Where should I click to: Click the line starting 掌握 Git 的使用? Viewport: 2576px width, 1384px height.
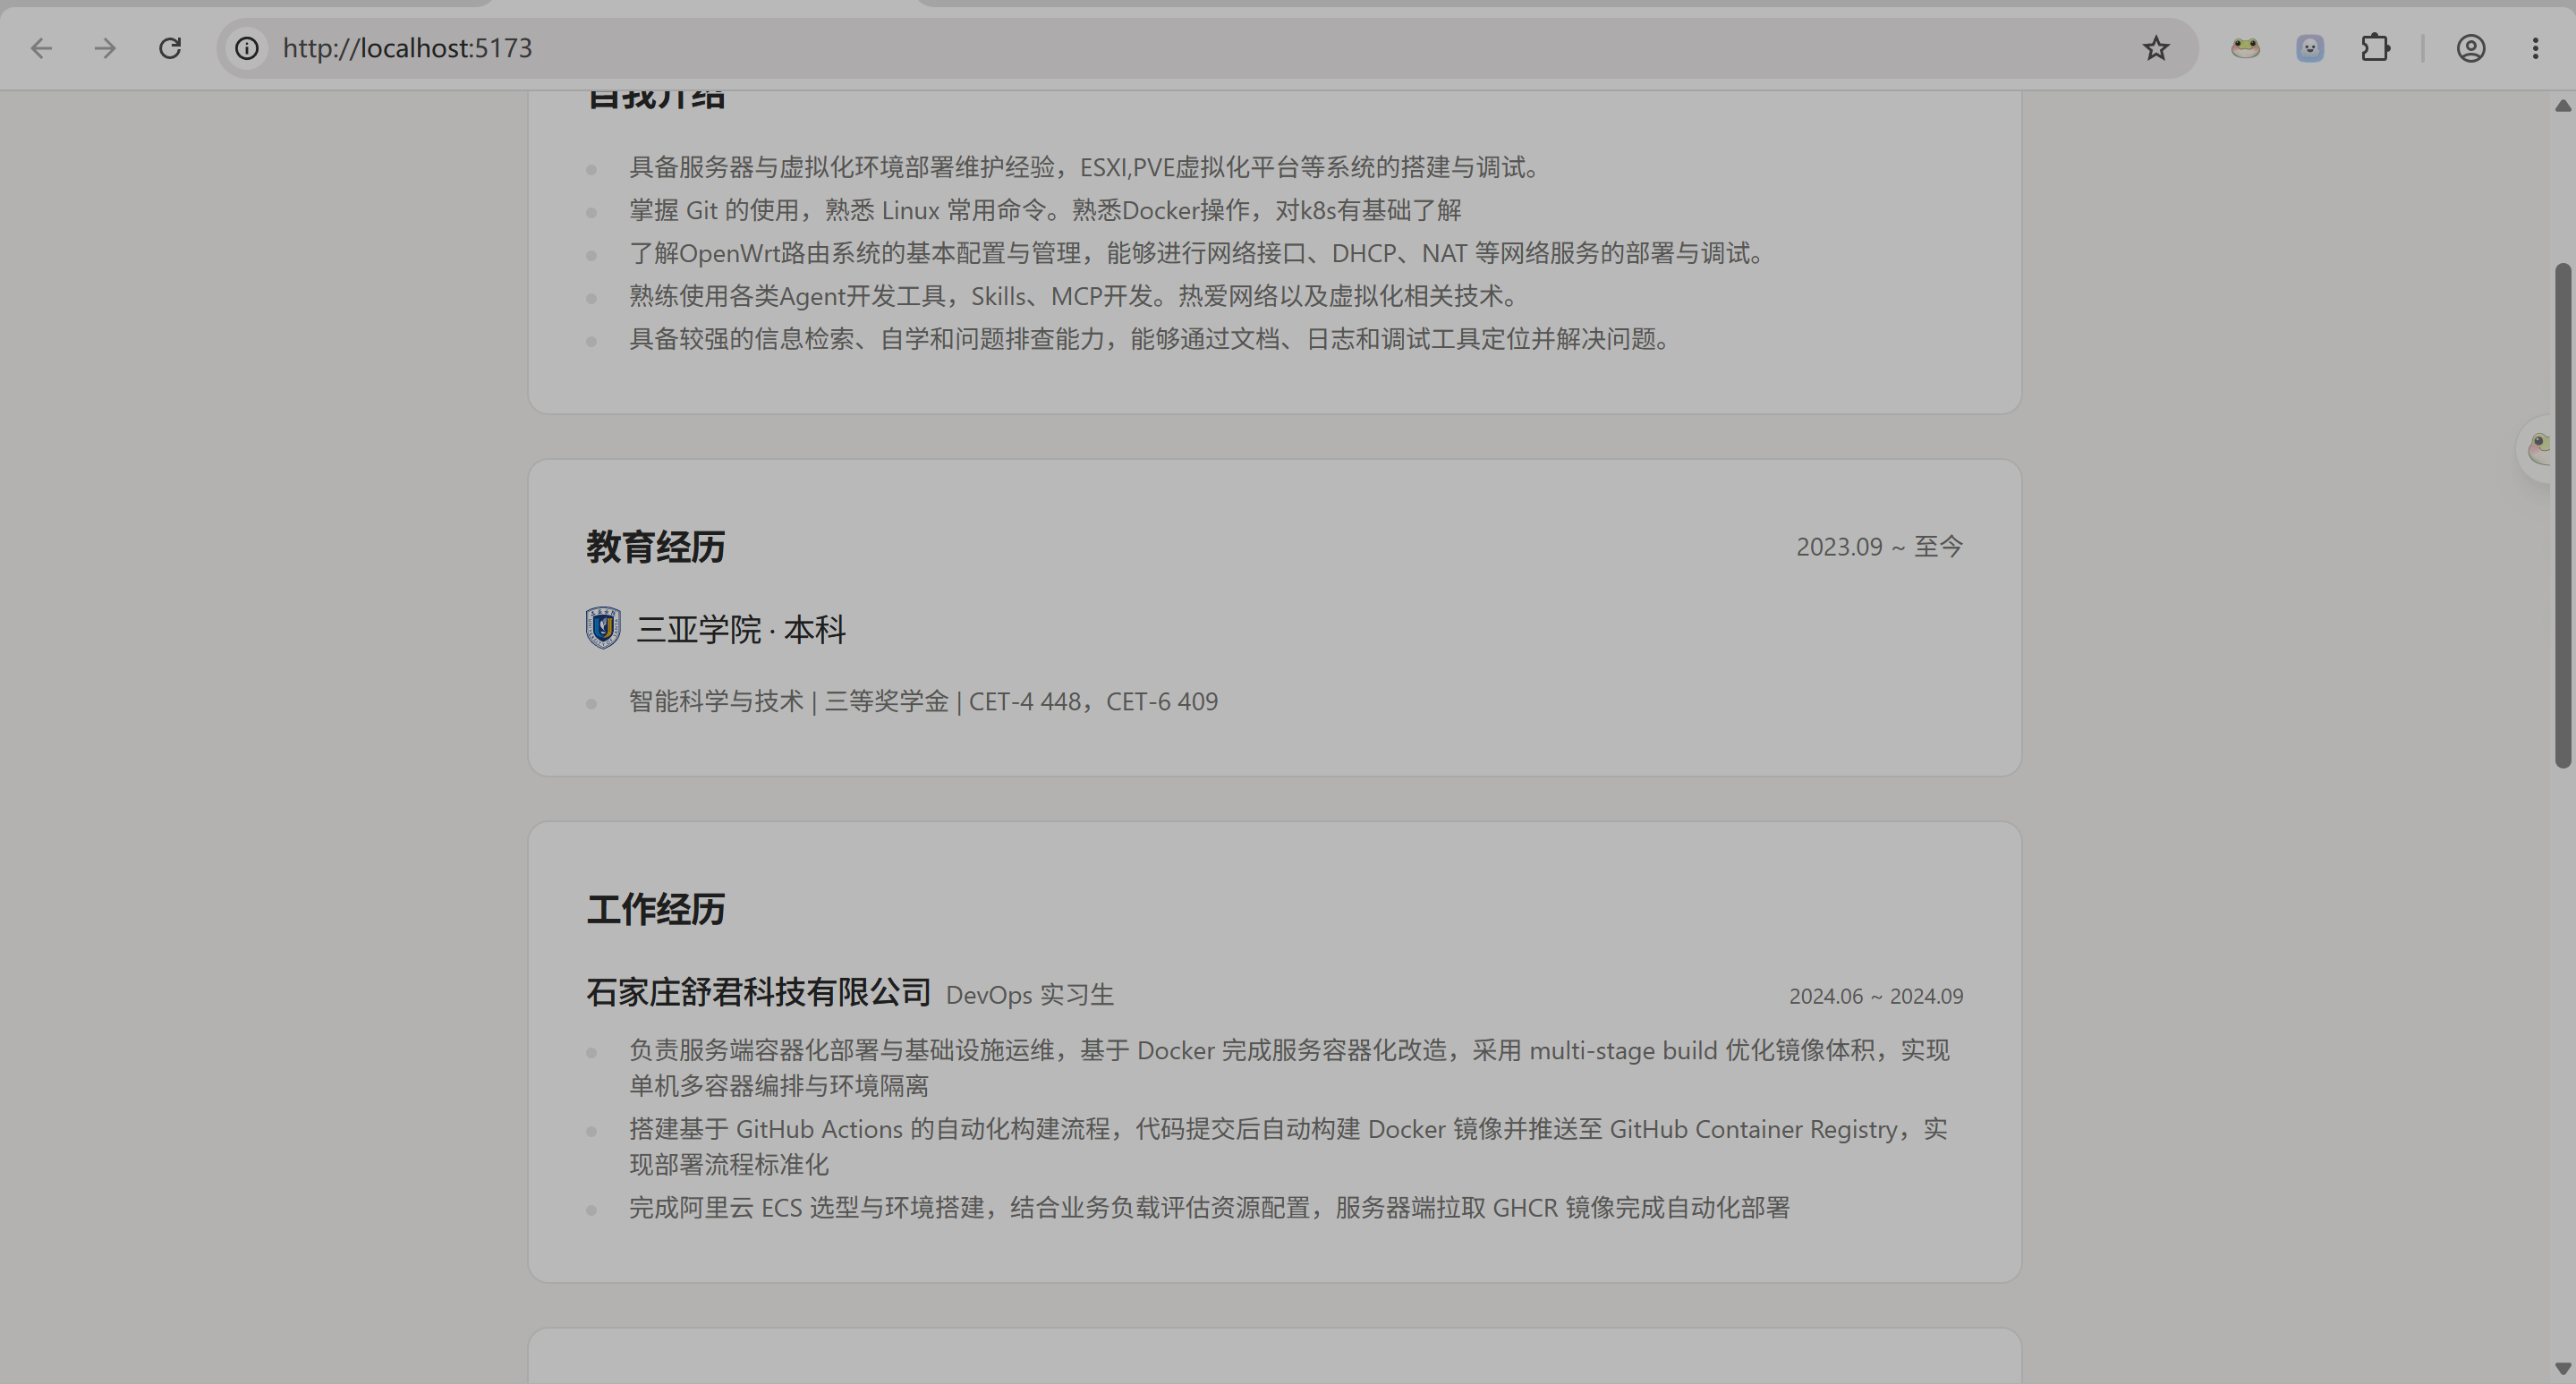point(1046,210)
